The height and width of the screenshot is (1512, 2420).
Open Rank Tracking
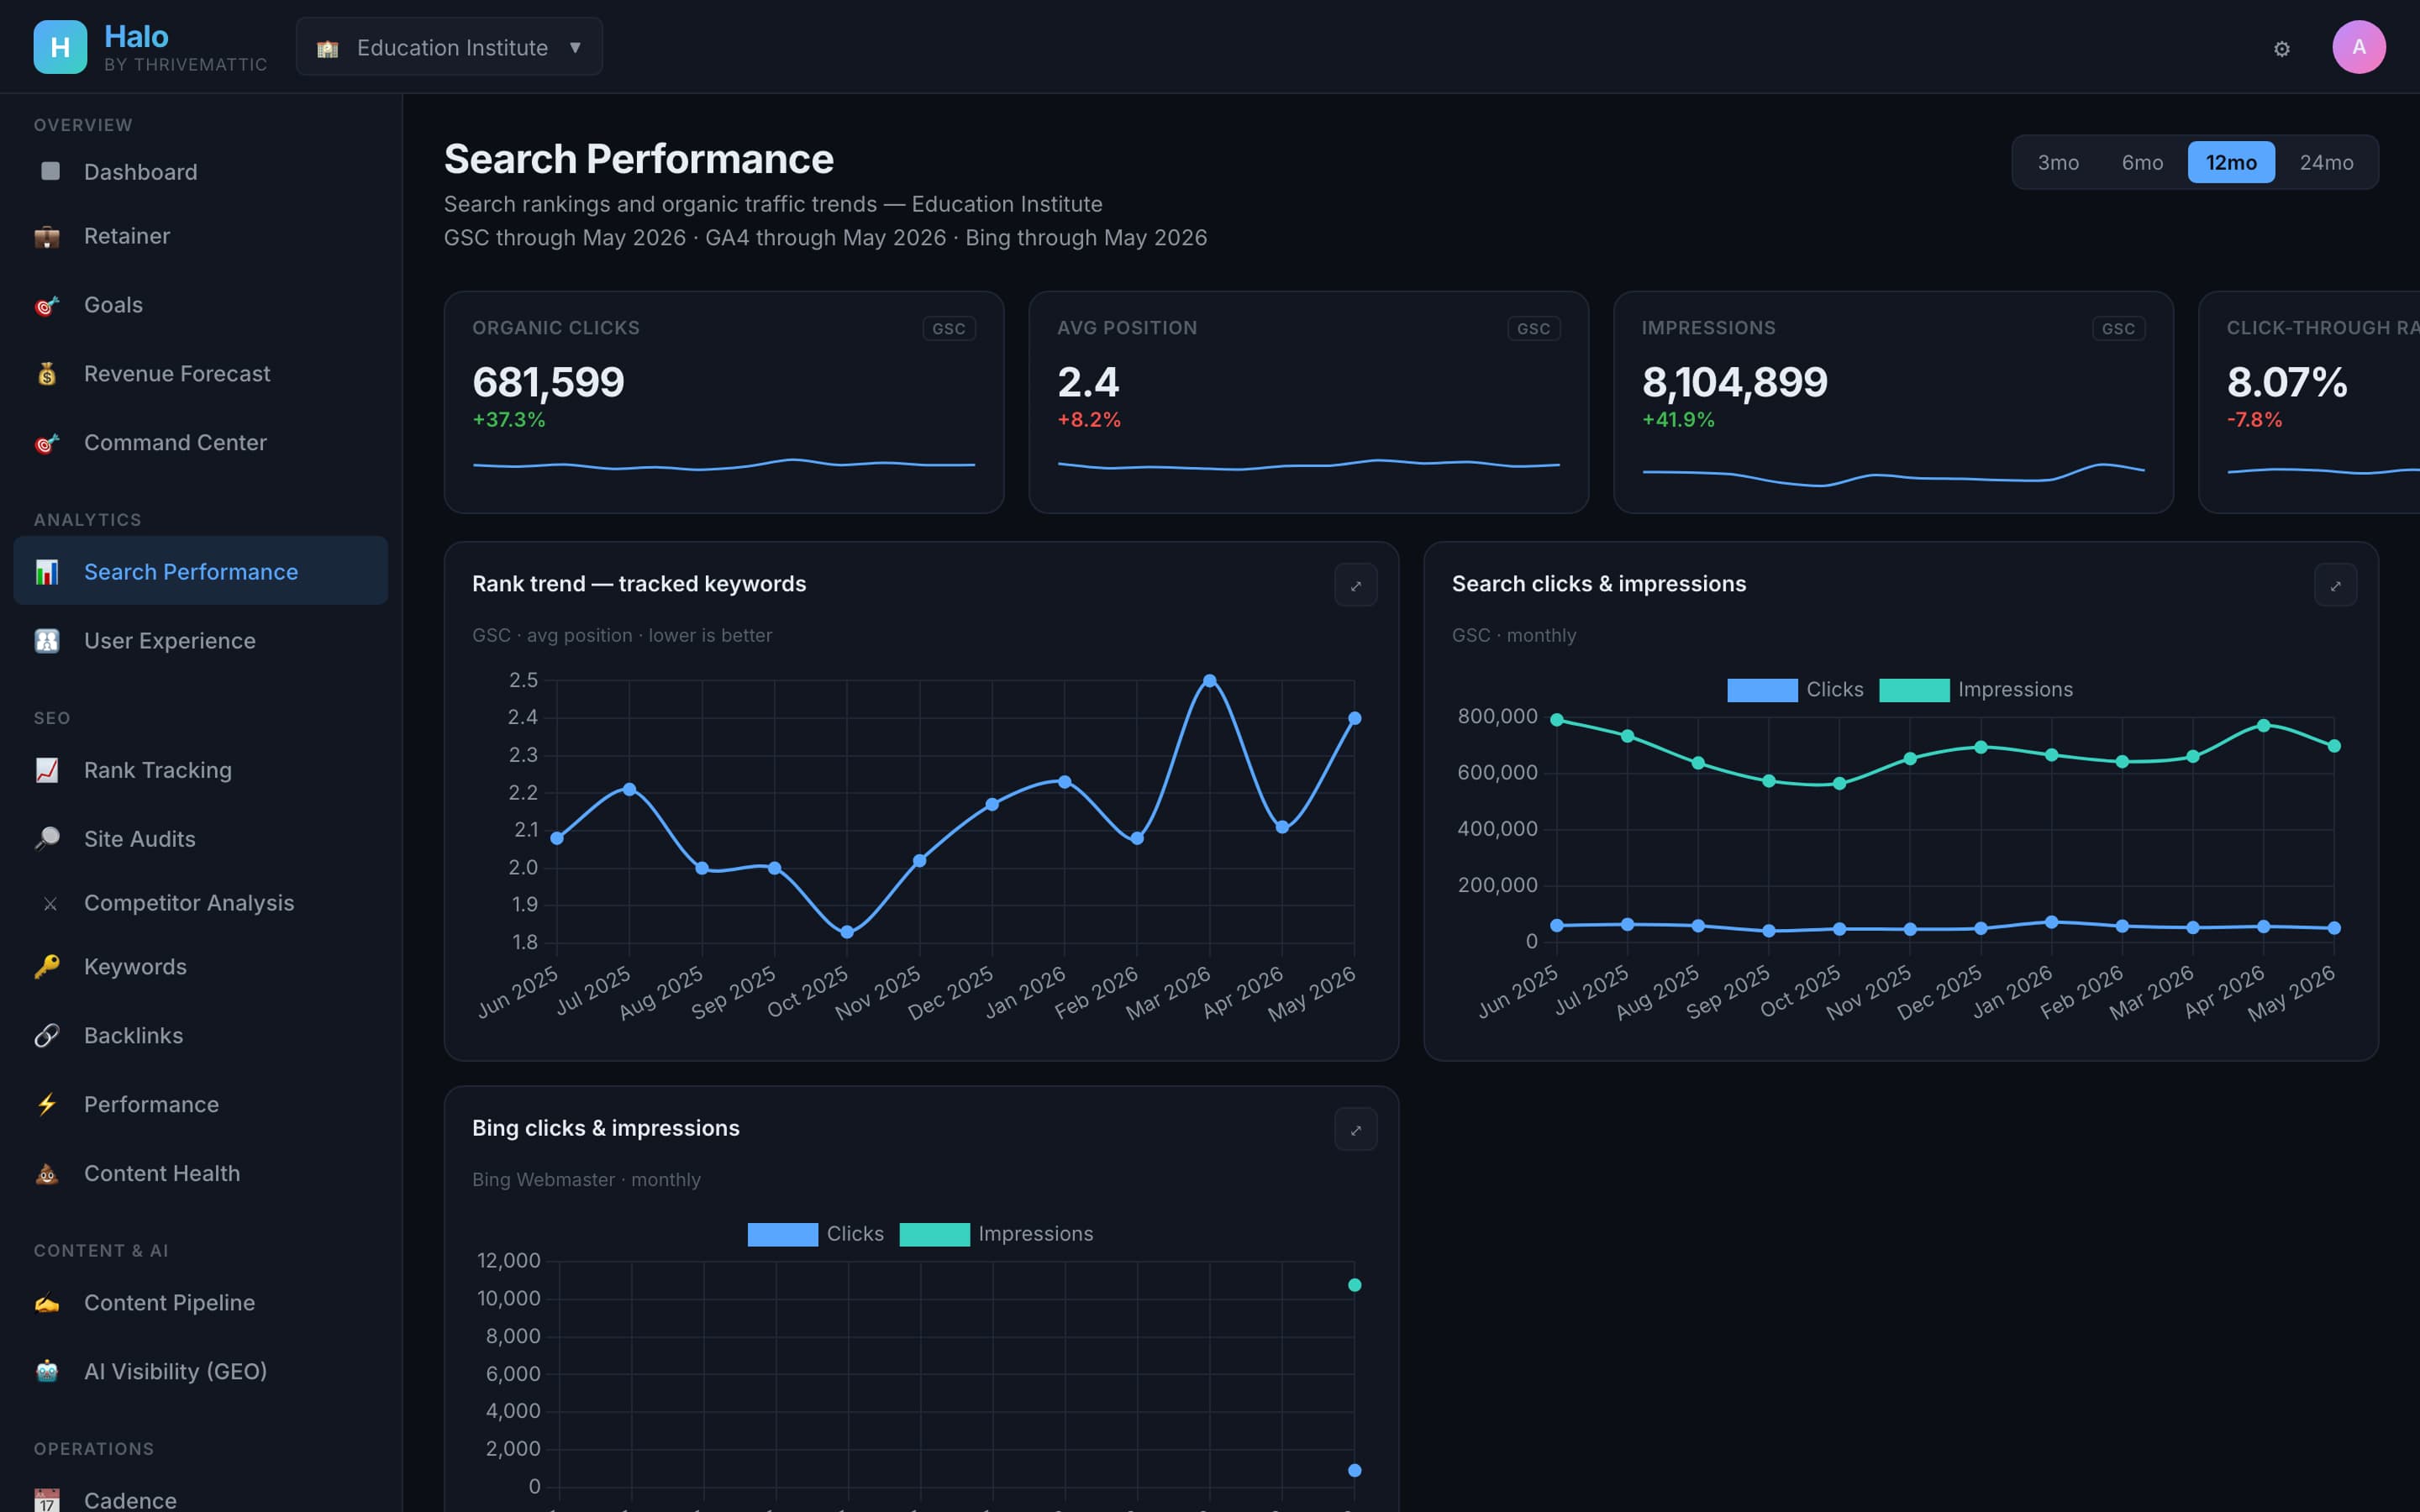tap(200, 770)
